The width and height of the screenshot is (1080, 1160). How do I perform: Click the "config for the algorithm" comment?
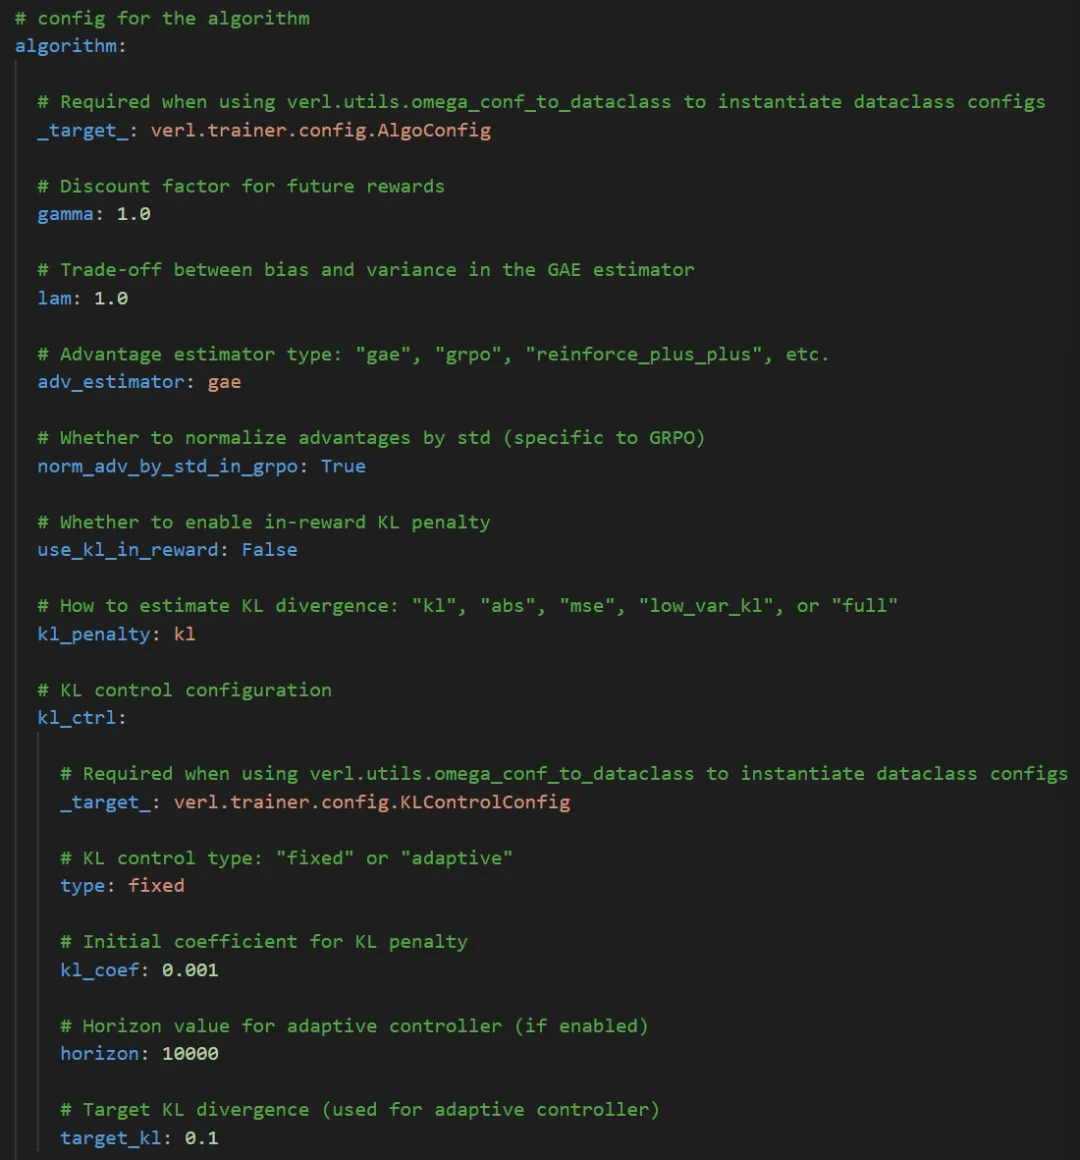click(162, 18)
